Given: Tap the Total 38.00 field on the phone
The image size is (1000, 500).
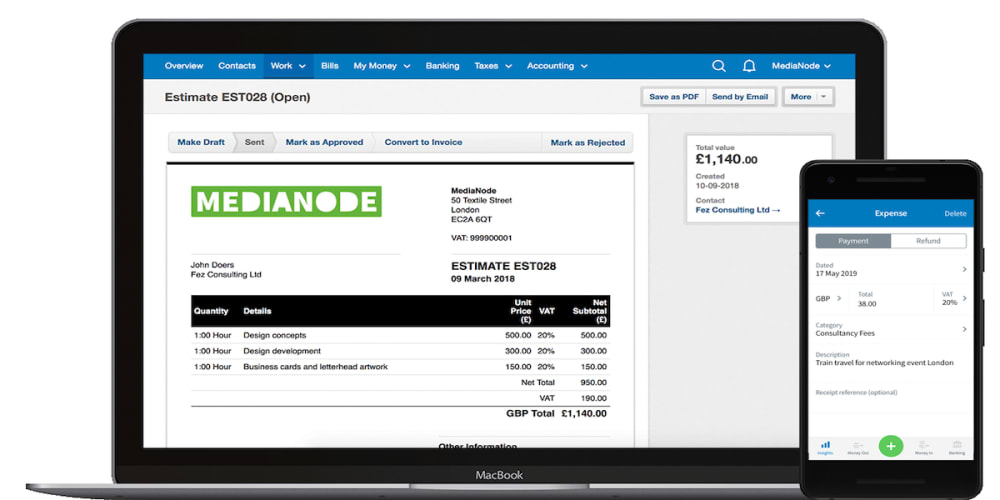Looking at the screenshot, I should tap(893, 299).
